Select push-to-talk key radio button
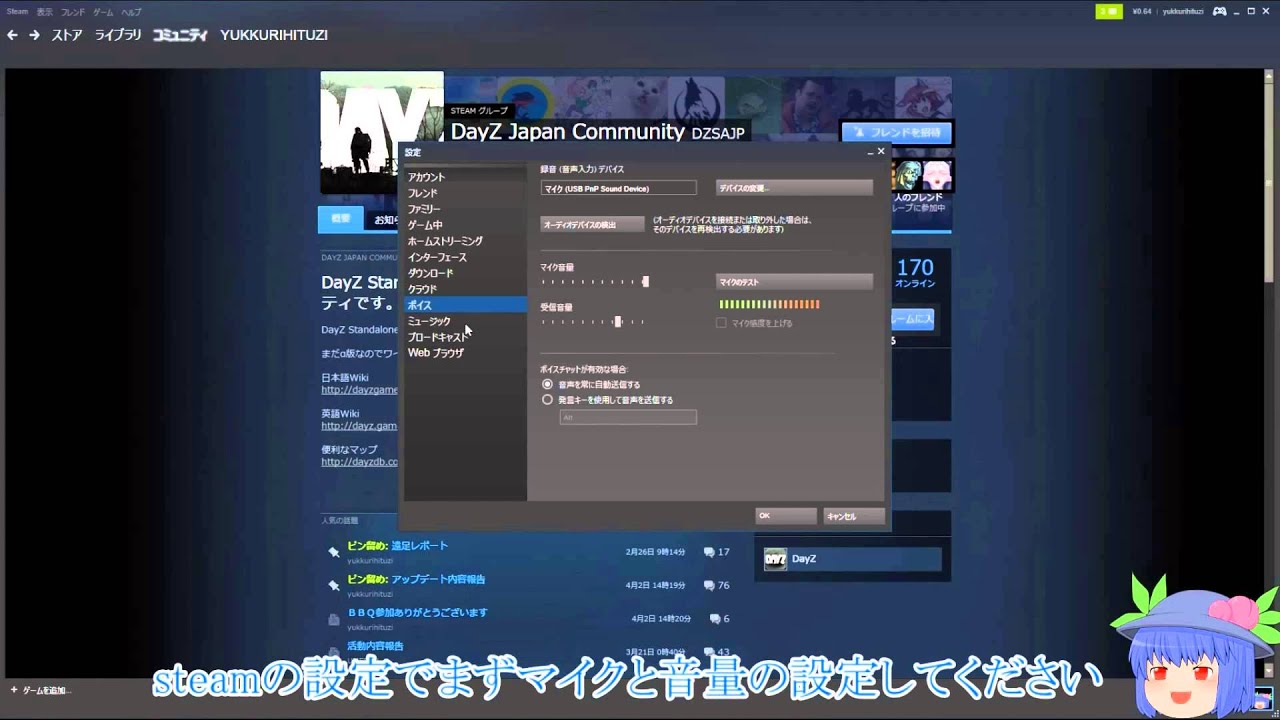Screen dimensions: 1280x720 click(547, 399)
